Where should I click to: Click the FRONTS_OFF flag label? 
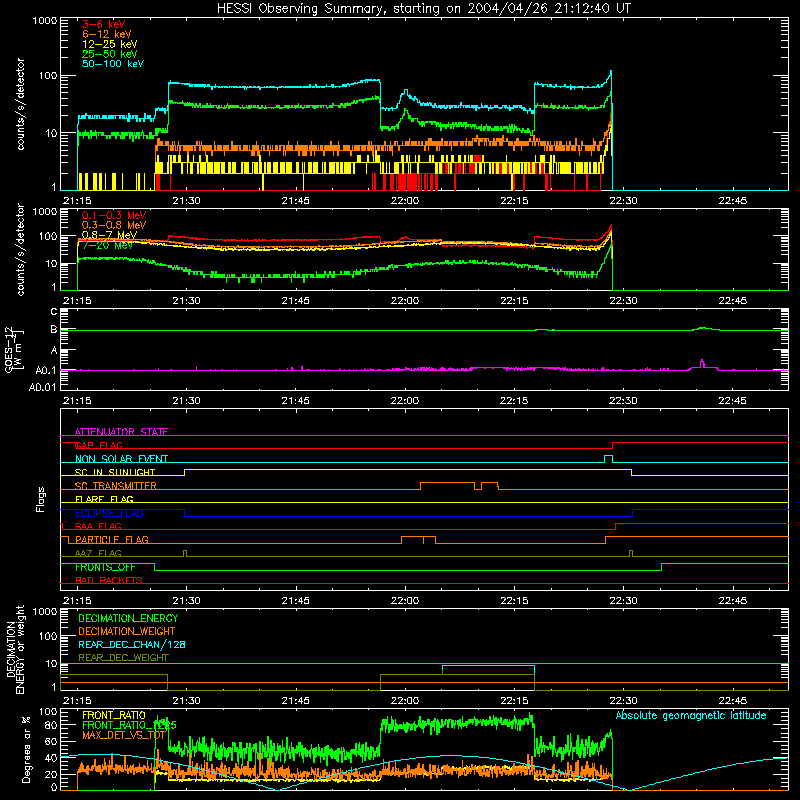click(105, 567)
